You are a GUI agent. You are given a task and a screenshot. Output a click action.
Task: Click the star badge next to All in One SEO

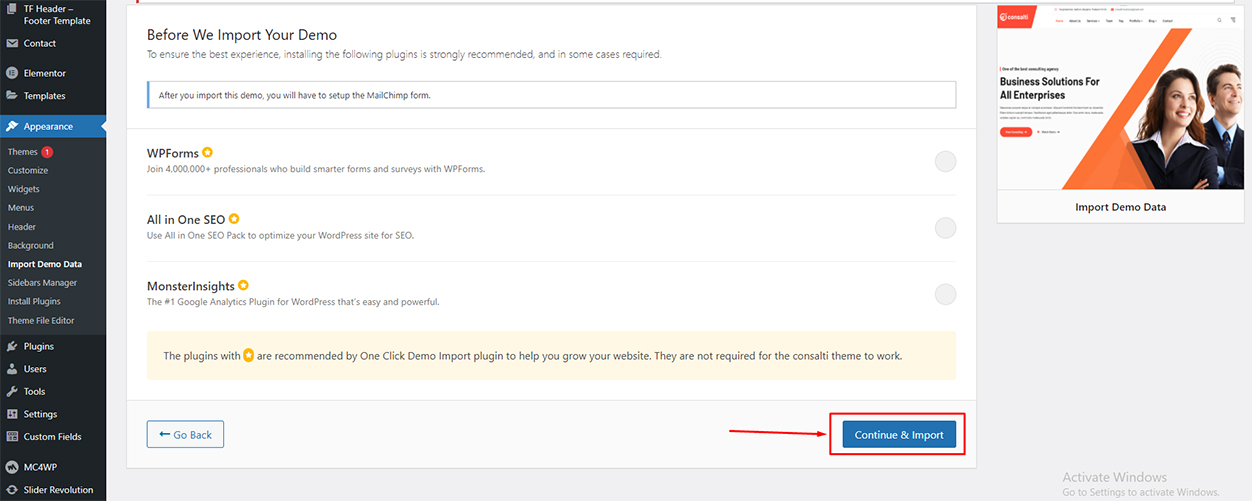pyautogui.click(x=233, y=218)
